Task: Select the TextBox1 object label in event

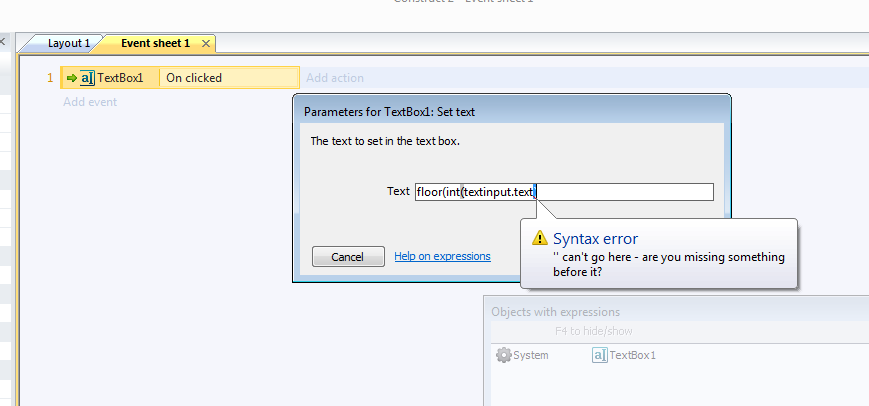Action: 120,78
